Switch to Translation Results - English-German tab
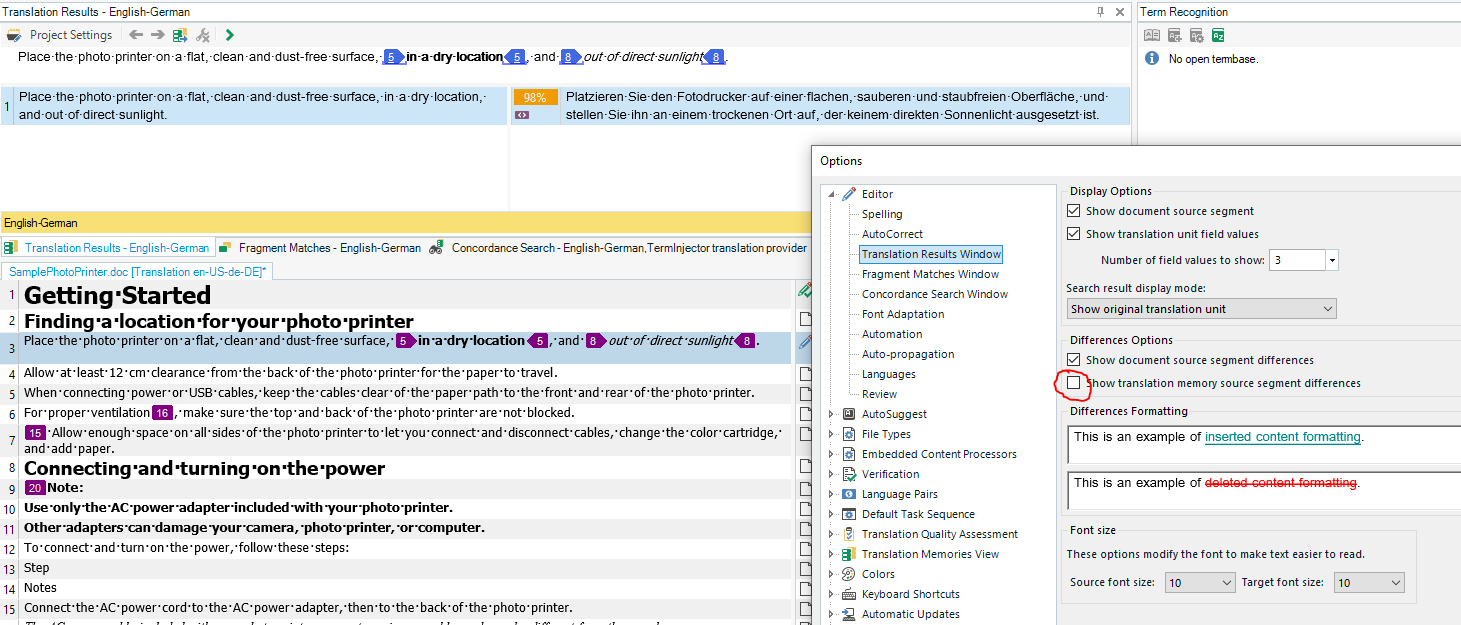Viewport: 1461px width, 625px height. [107, 248]
